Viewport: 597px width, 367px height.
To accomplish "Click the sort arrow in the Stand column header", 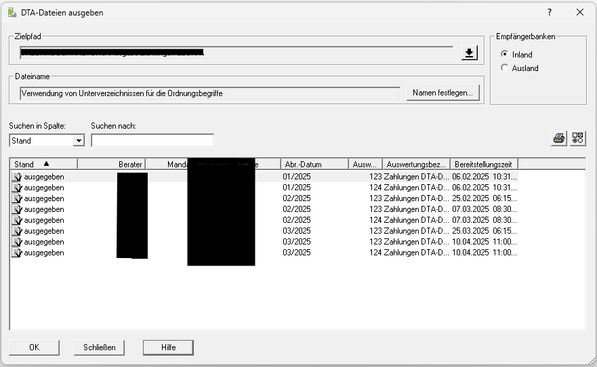I will coord(46,164).
